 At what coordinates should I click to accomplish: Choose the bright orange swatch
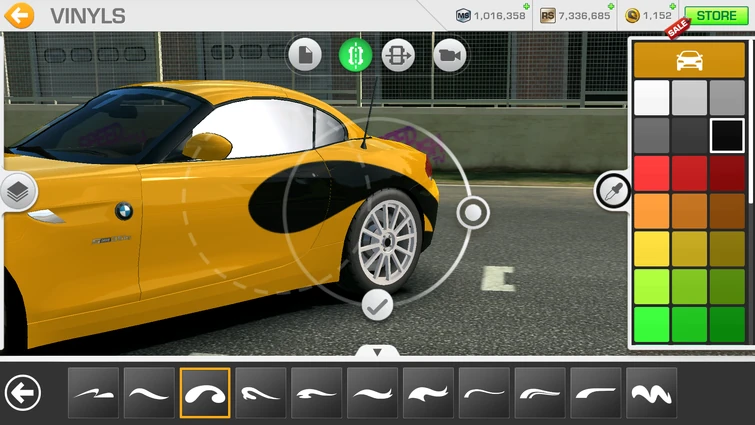point(651,211)
